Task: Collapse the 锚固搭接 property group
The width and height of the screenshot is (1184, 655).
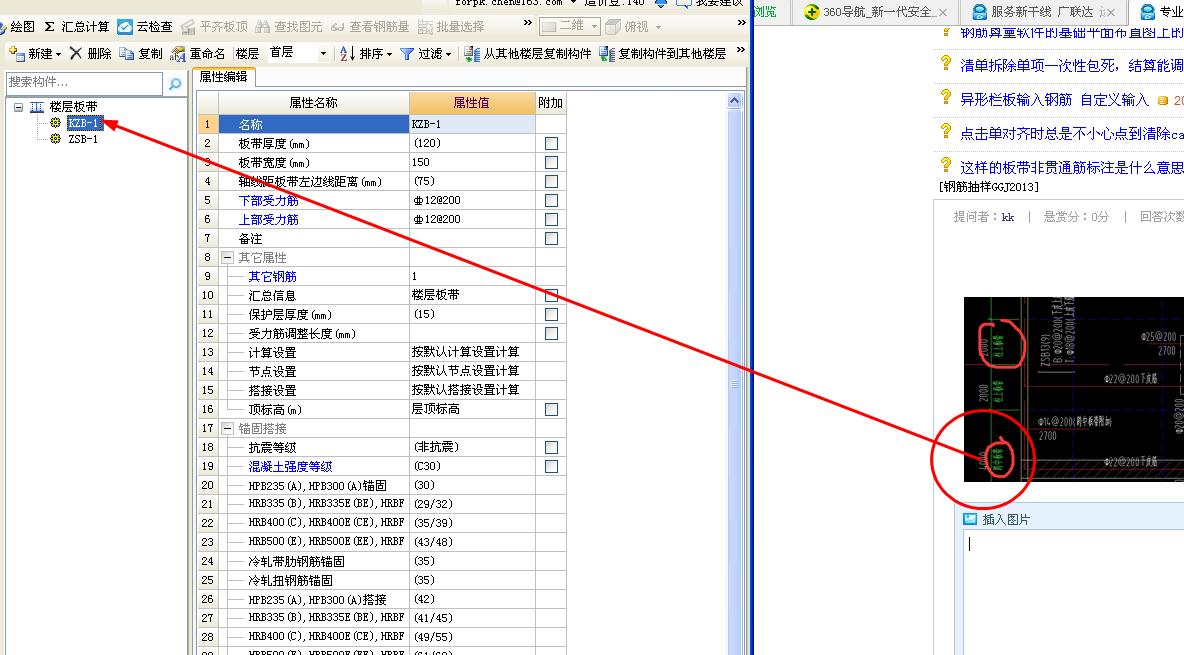Action: (x=227, y=428)
